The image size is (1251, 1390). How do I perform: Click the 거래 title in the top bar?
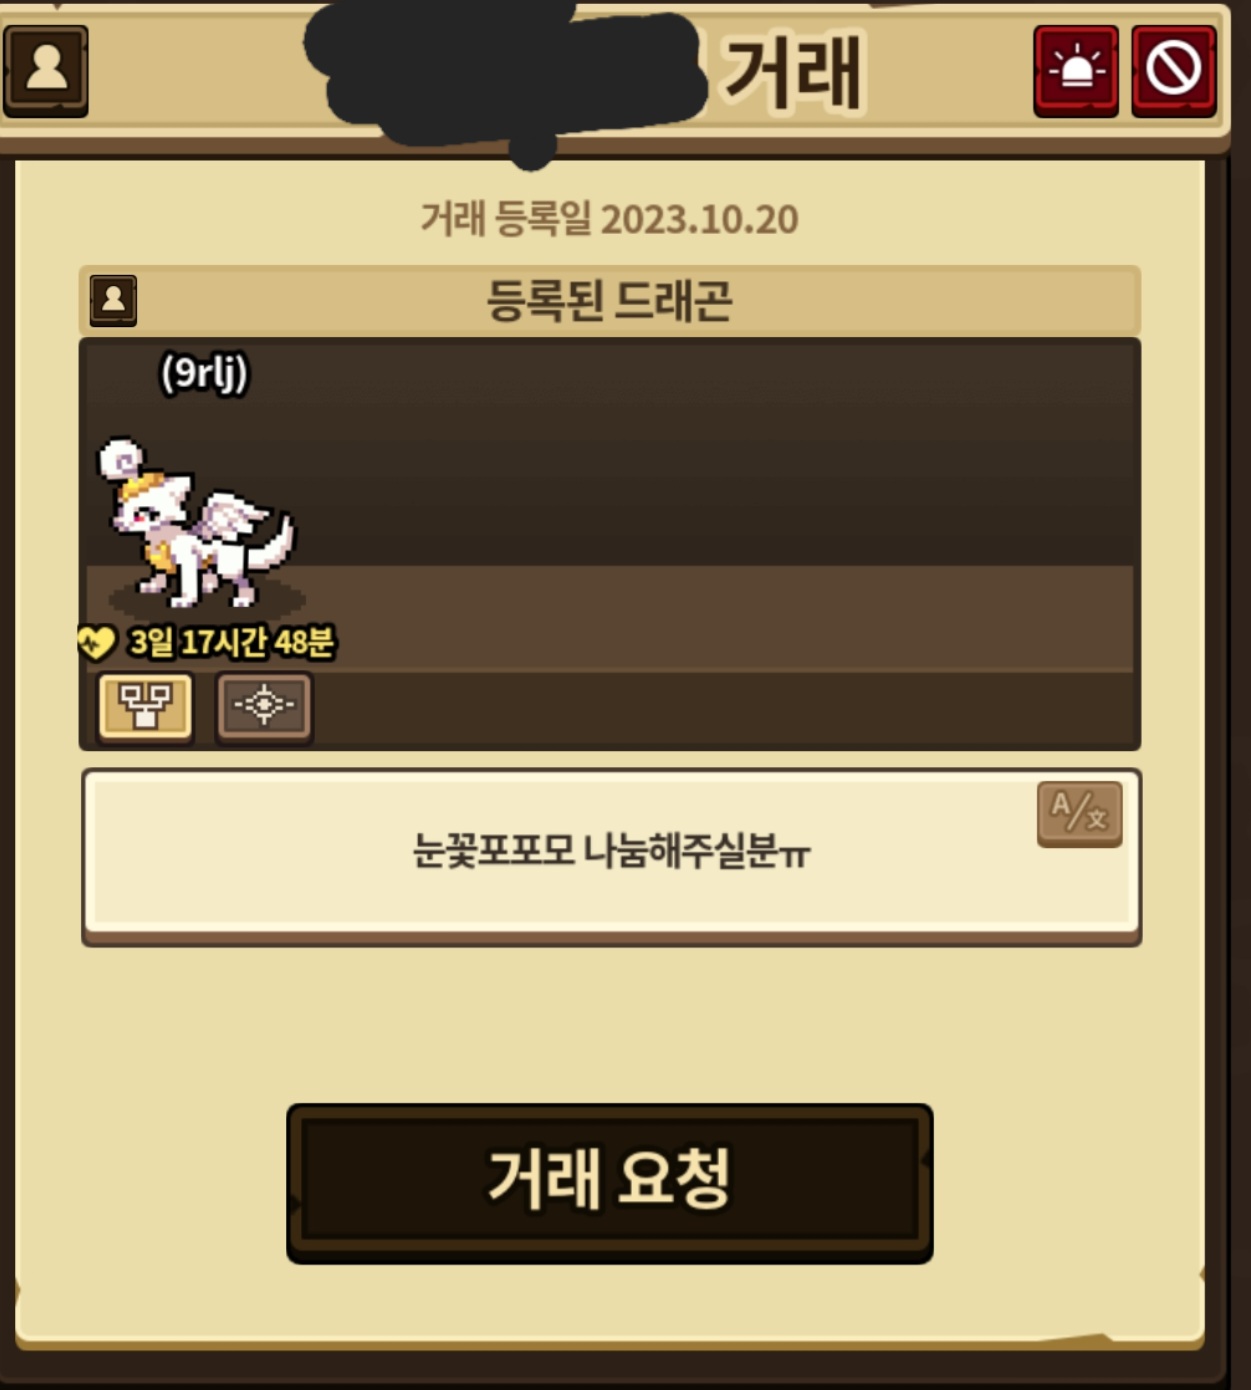[x=792, y=72]
